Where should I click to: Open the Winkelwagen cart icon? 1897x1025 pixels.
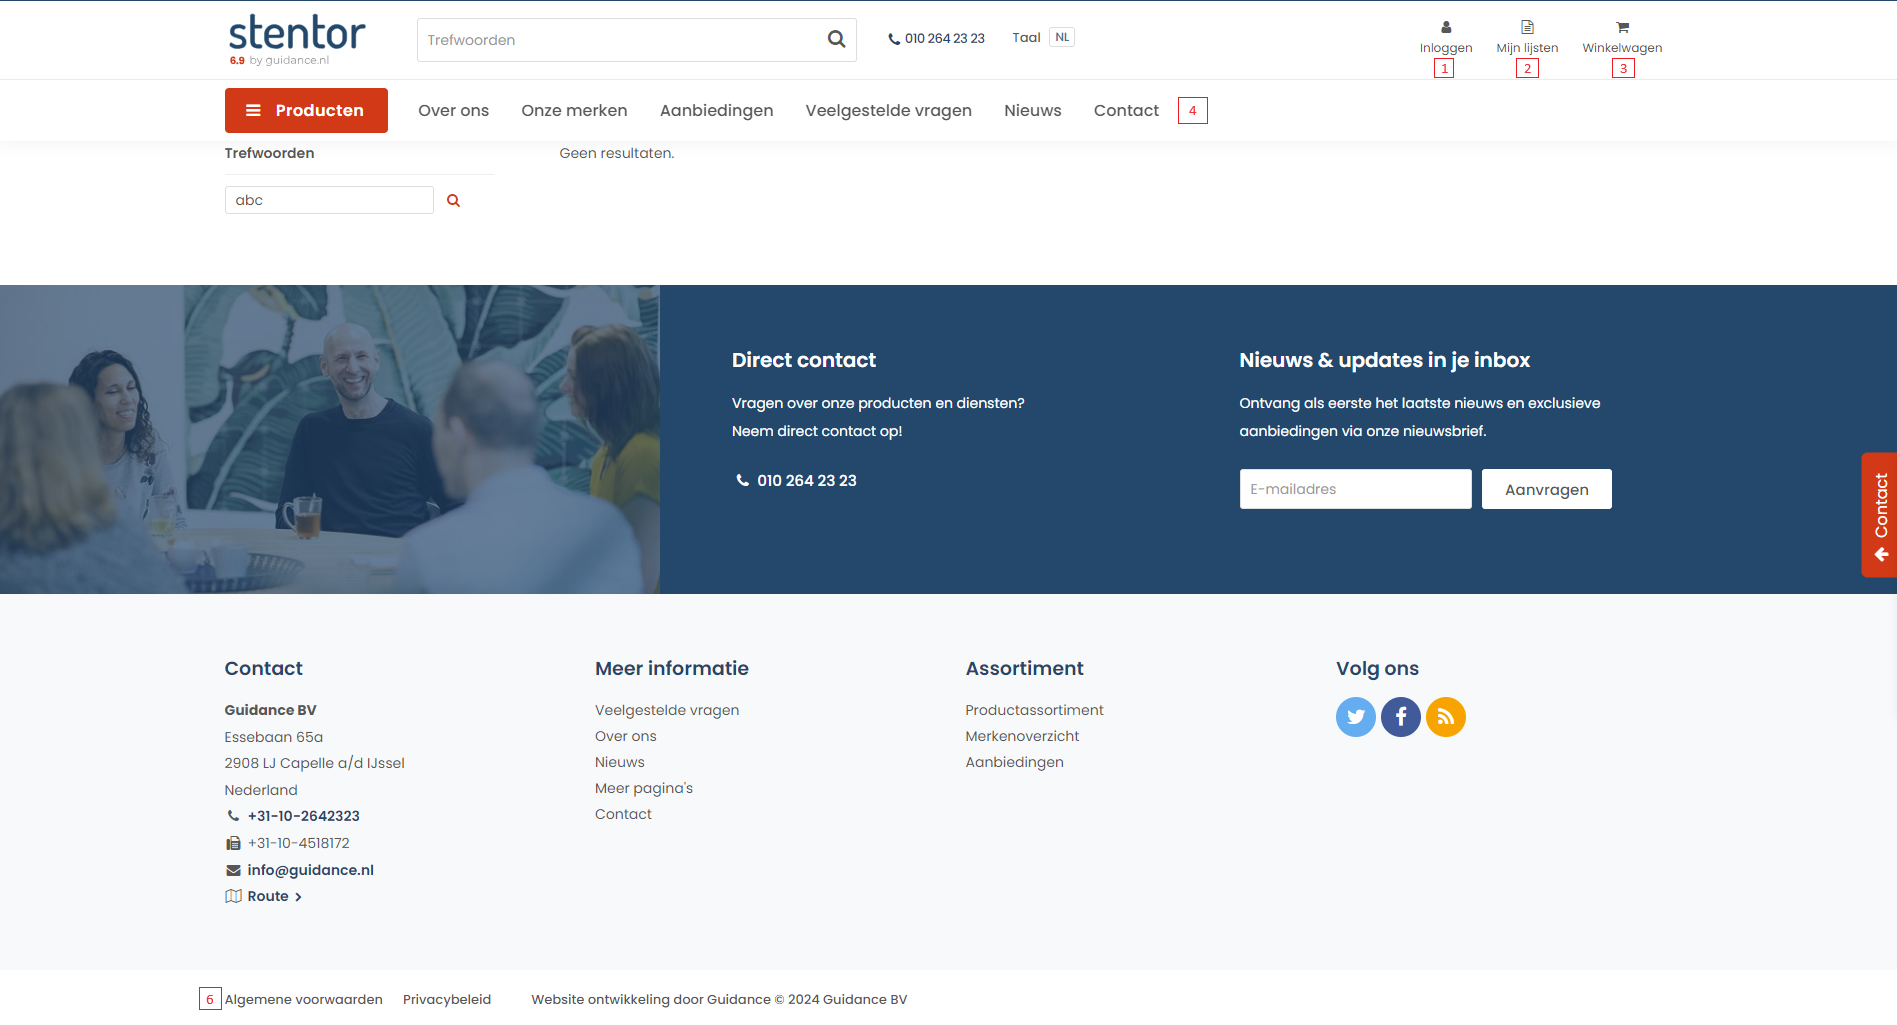click(x=1622, y=27)
